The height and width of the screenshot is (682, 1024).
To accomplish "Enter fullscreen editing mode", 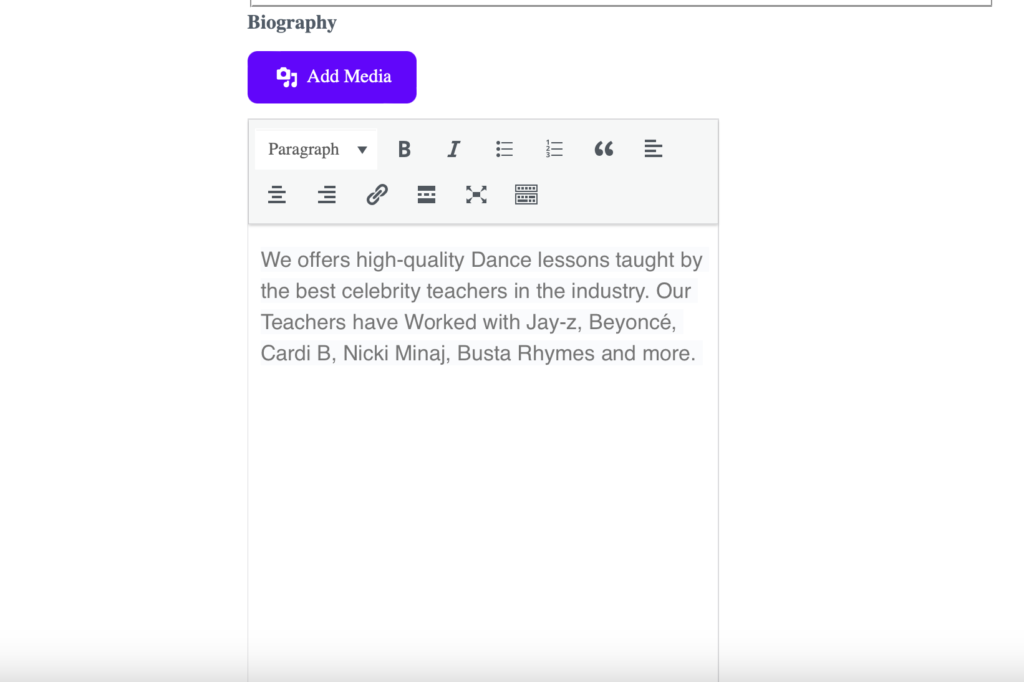I will coord(476,195).
